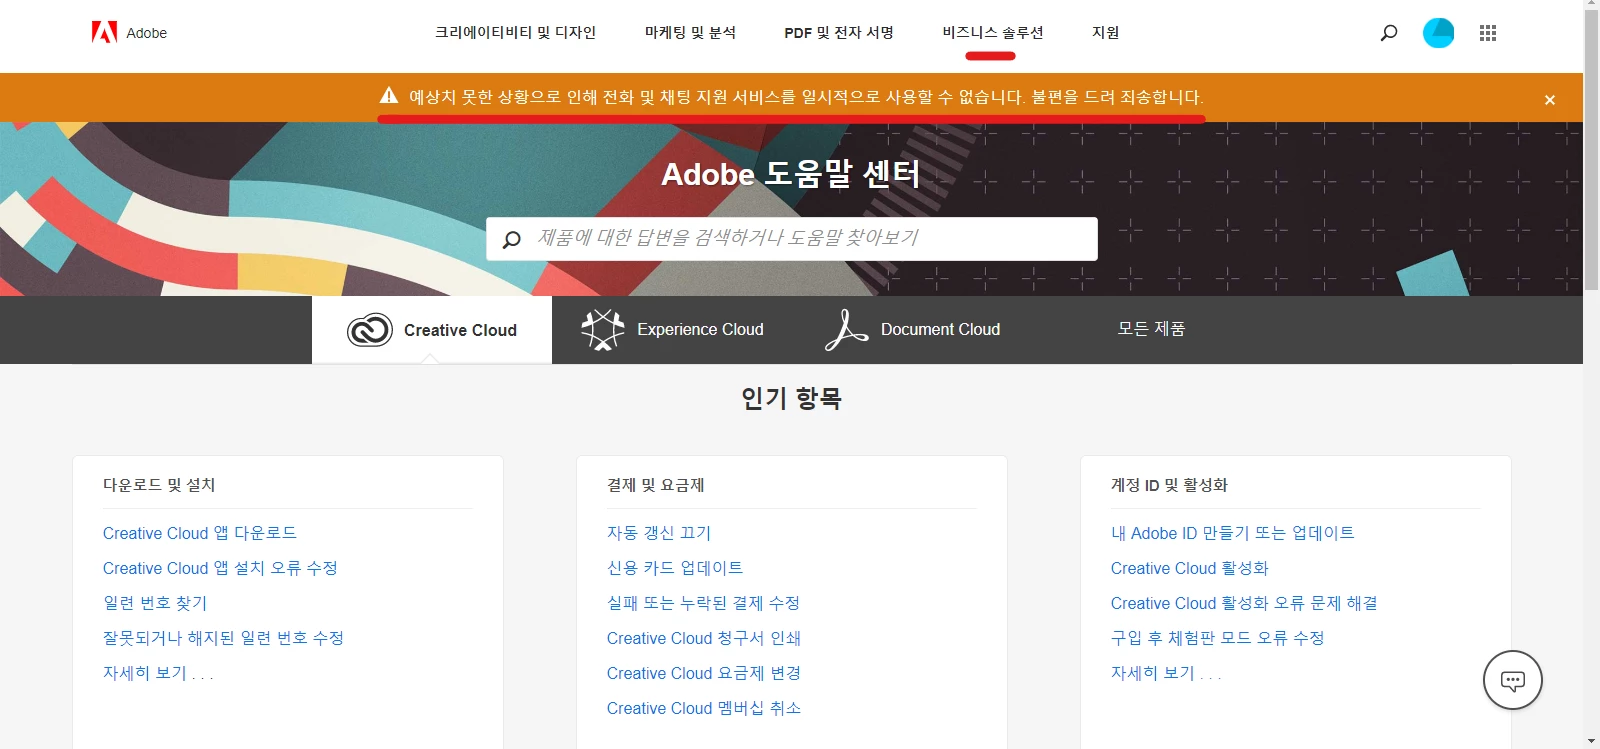This screenshot has width=1600, height=749.
Task: Click the 다운로드 및 설치 card heading
Action: tap(159, 485)
